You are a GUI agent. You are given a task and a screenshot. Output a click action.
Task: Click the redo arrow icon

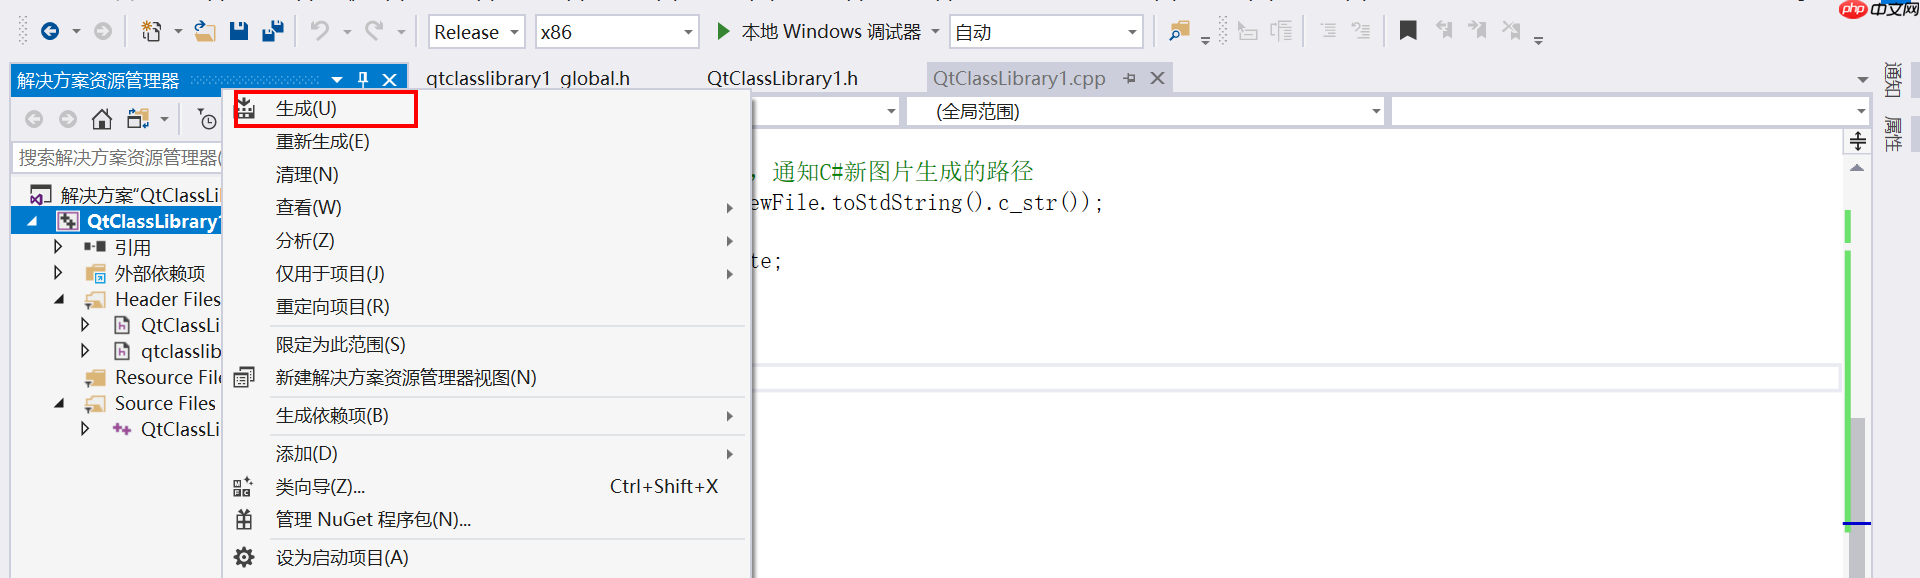(374, 32)
